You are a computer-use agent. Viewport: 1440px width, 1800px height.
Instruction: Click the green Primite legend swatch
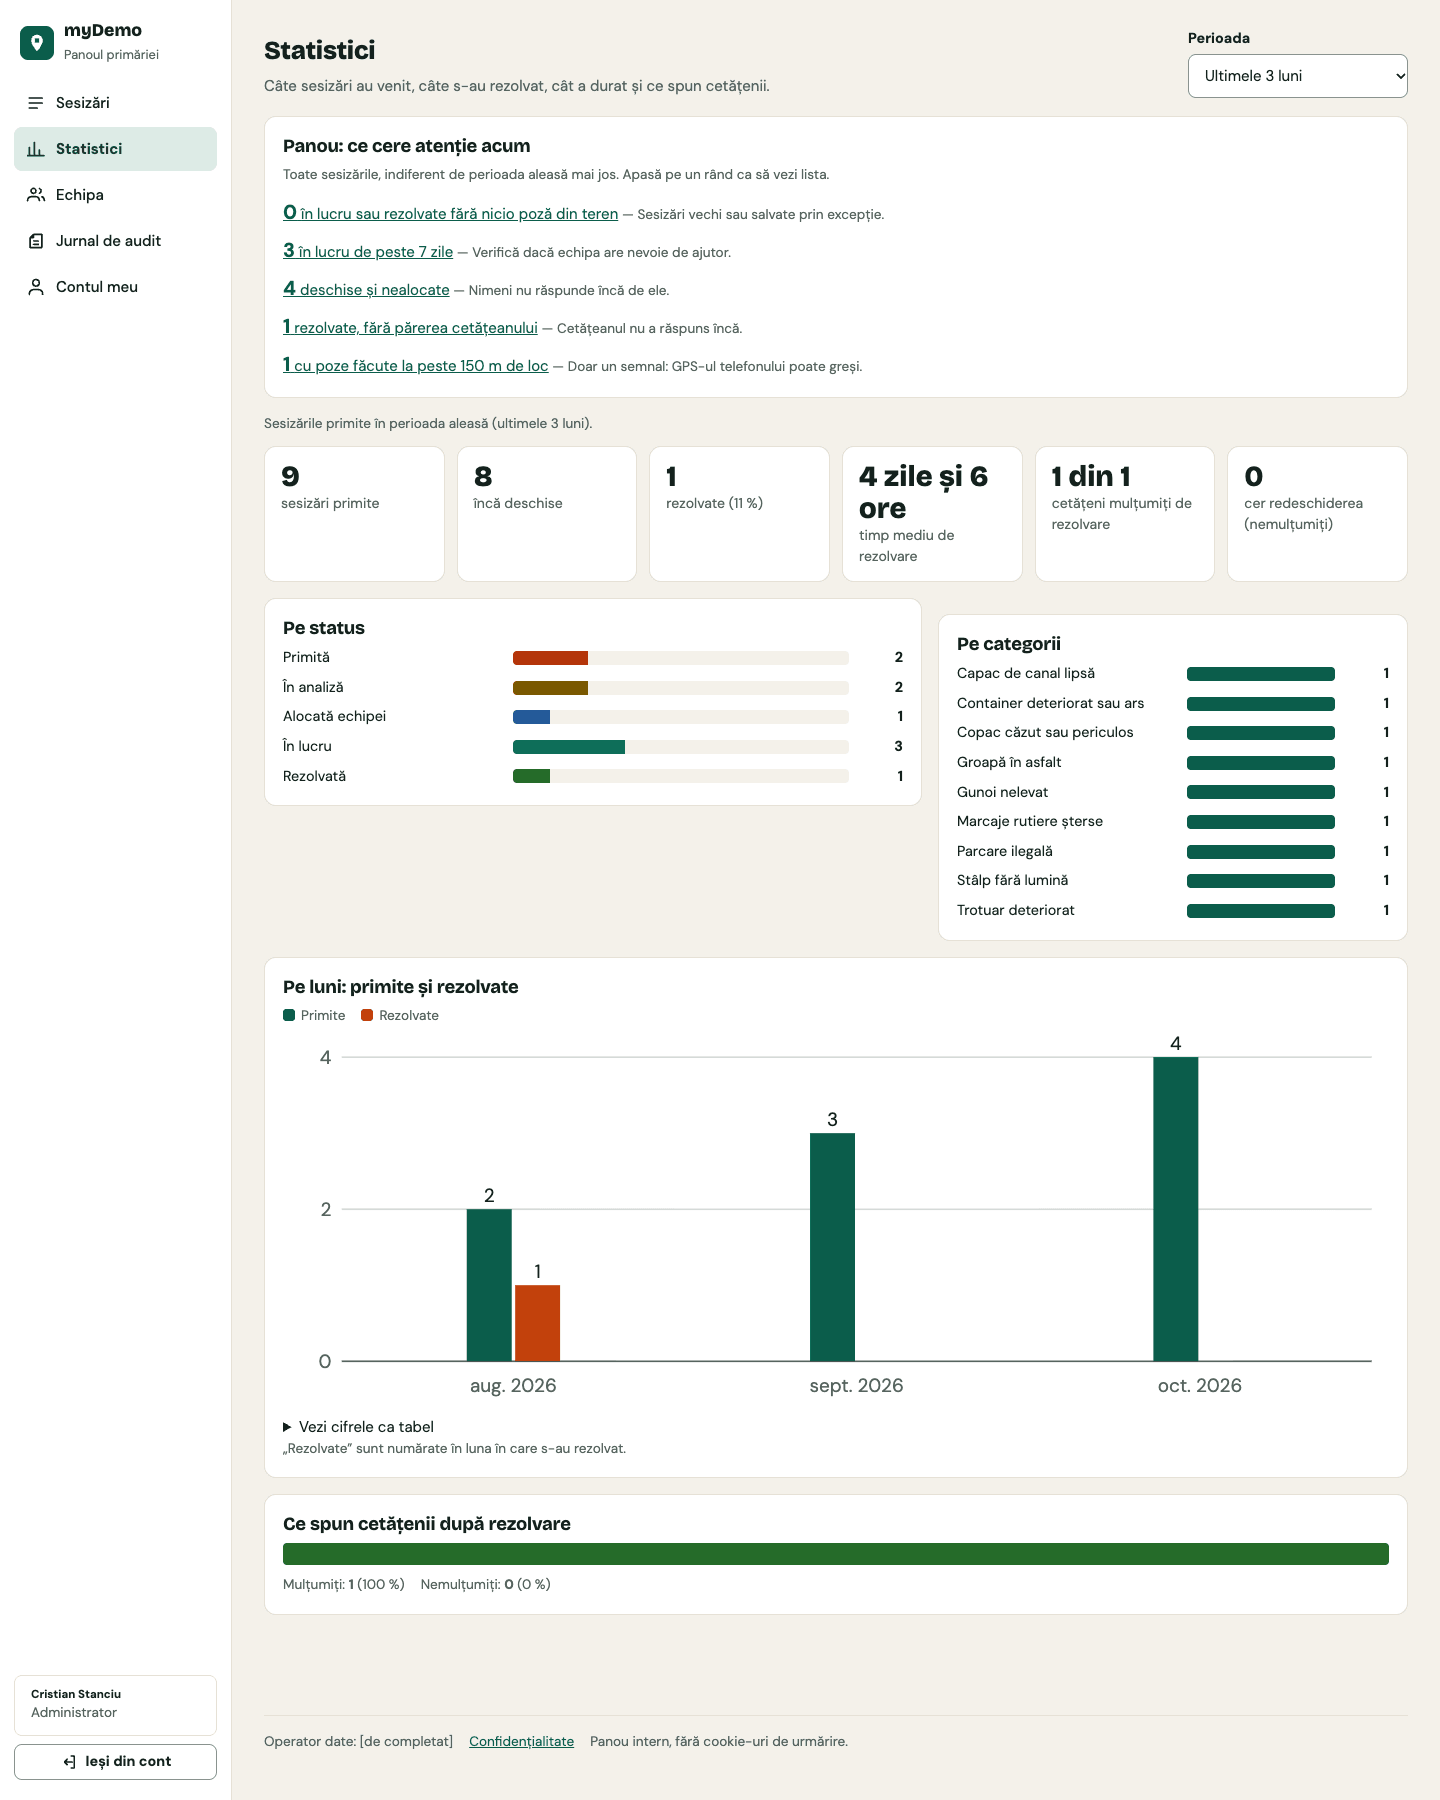pos(289,1015)
